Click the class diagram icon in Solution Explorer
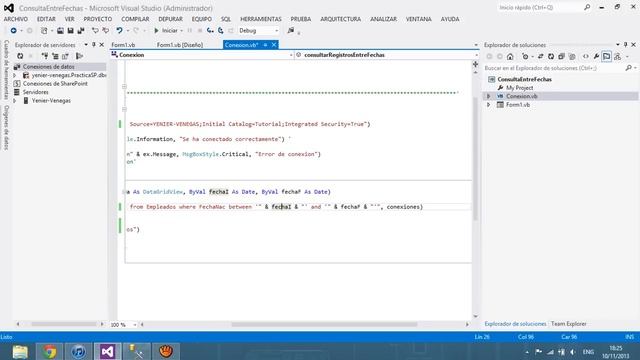The height and width of the screenshot is (360, 640). pos(618,56)
